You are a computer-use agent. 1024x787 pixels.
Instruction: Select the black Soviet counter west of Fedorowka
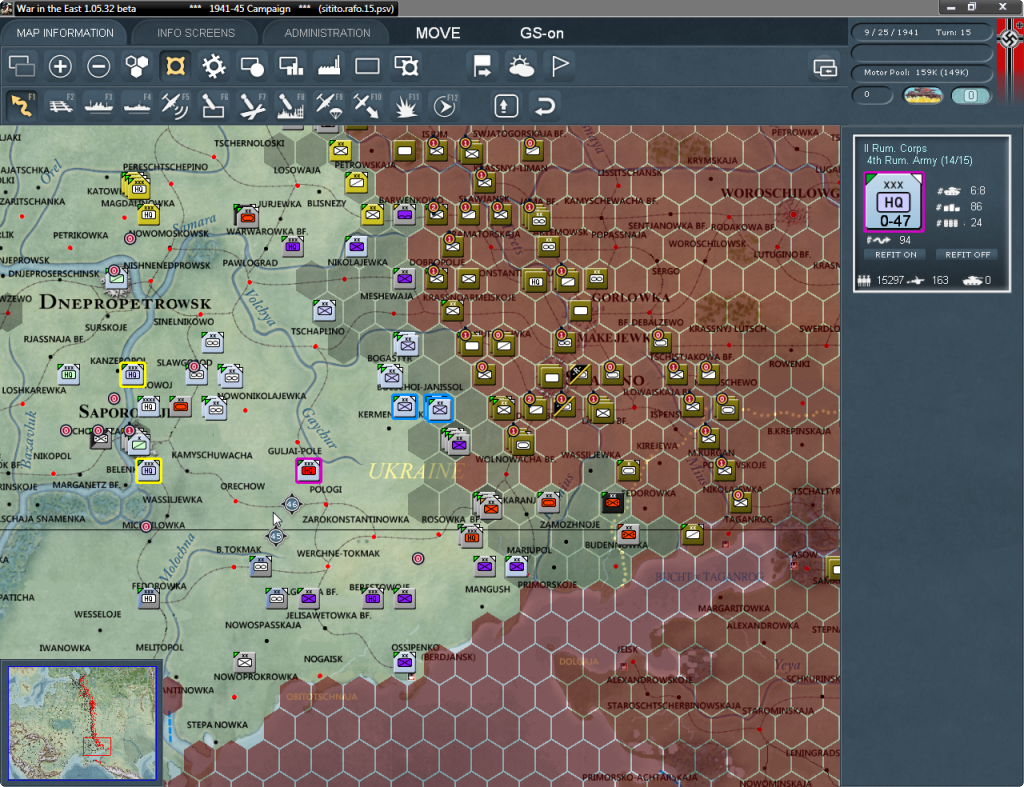point(613,502)
